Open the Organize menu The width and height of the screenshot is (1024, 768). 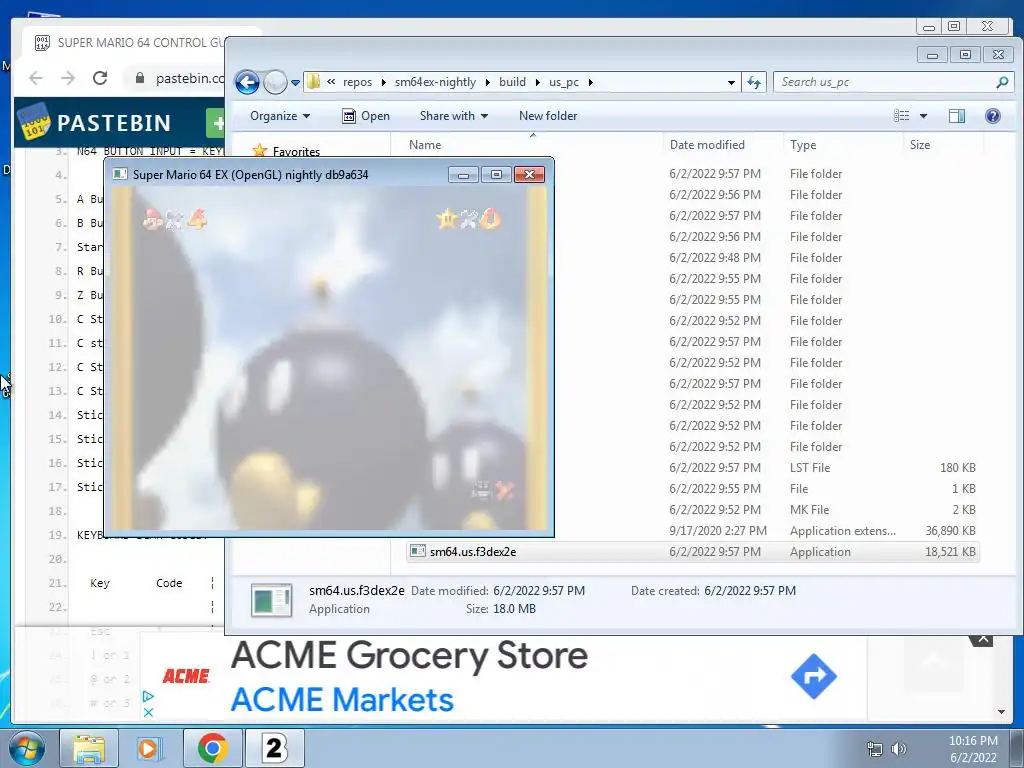pyautogui.click(x=280, y=116)
